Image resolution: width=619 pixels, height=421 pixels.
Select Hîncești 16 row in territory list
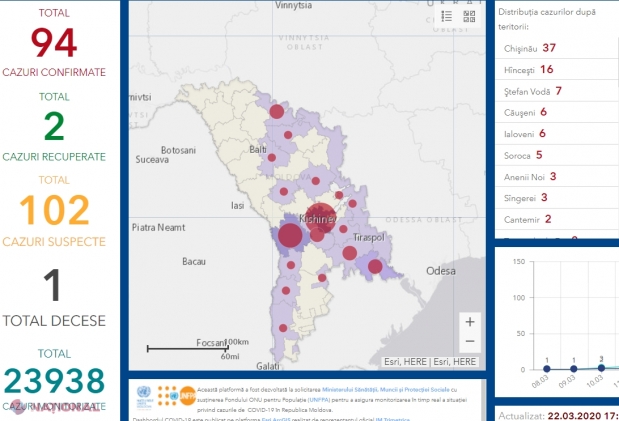tap(557, 70)
